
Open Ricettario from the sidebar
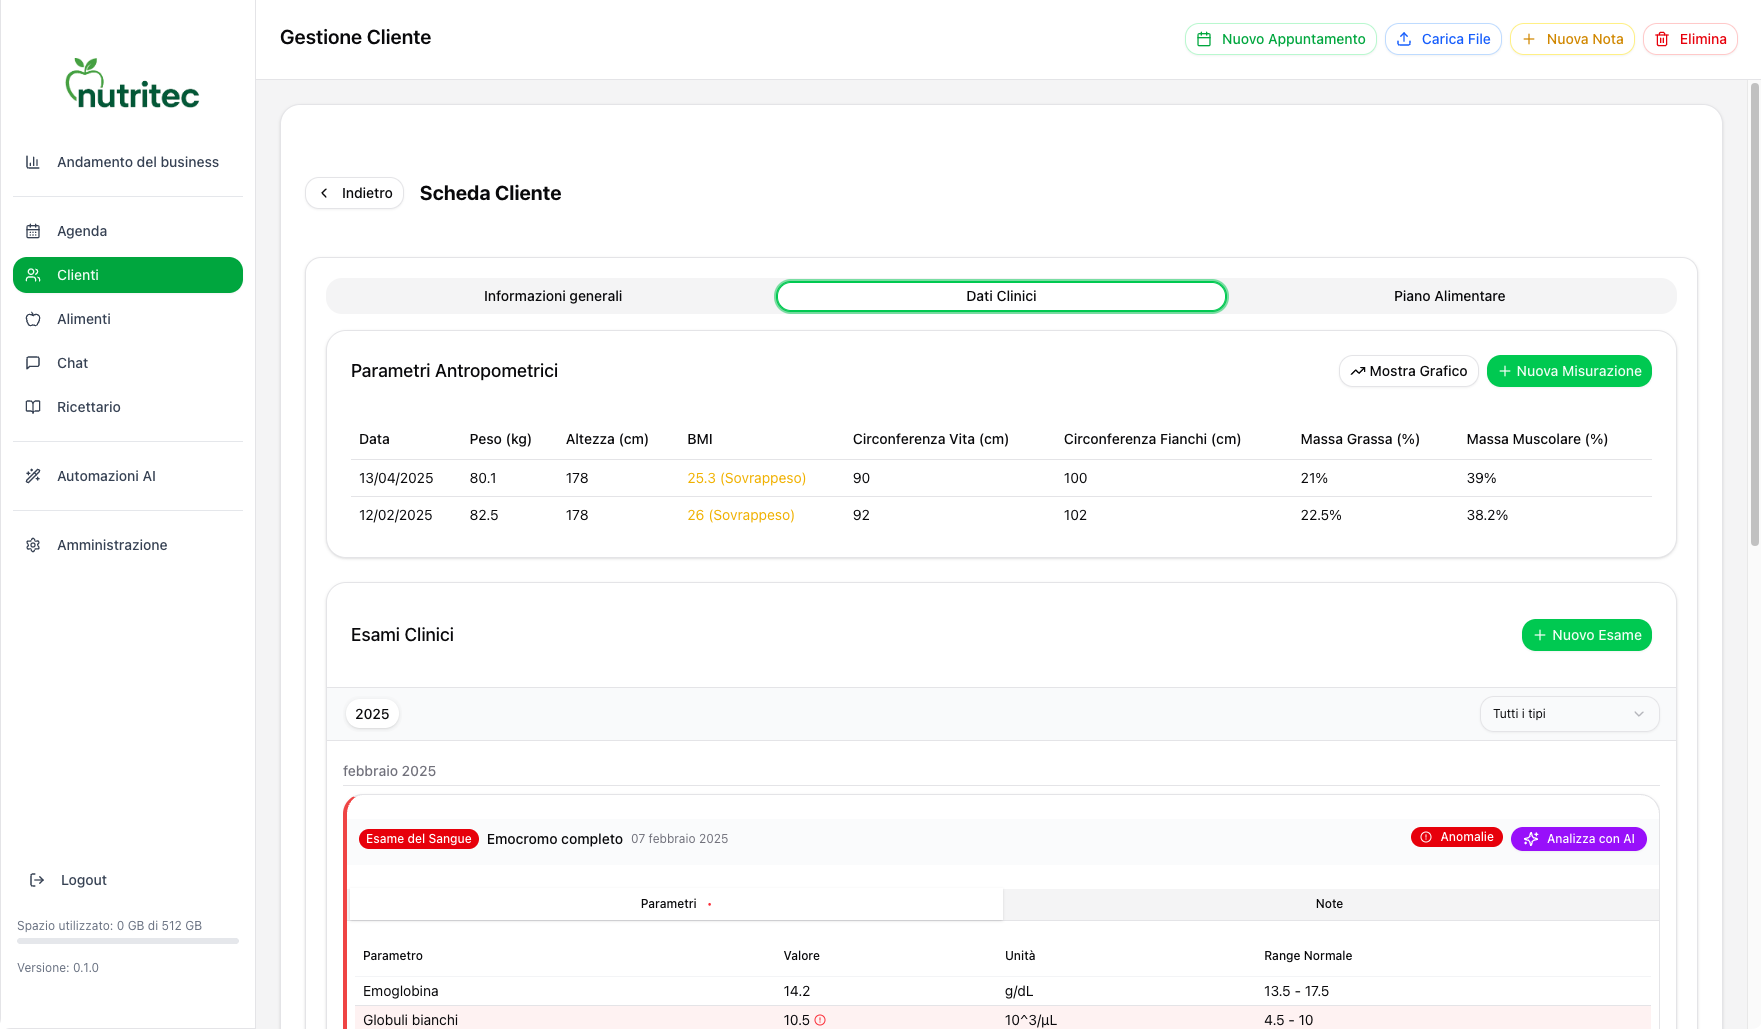pyautogui.click(x=128, y=407)
